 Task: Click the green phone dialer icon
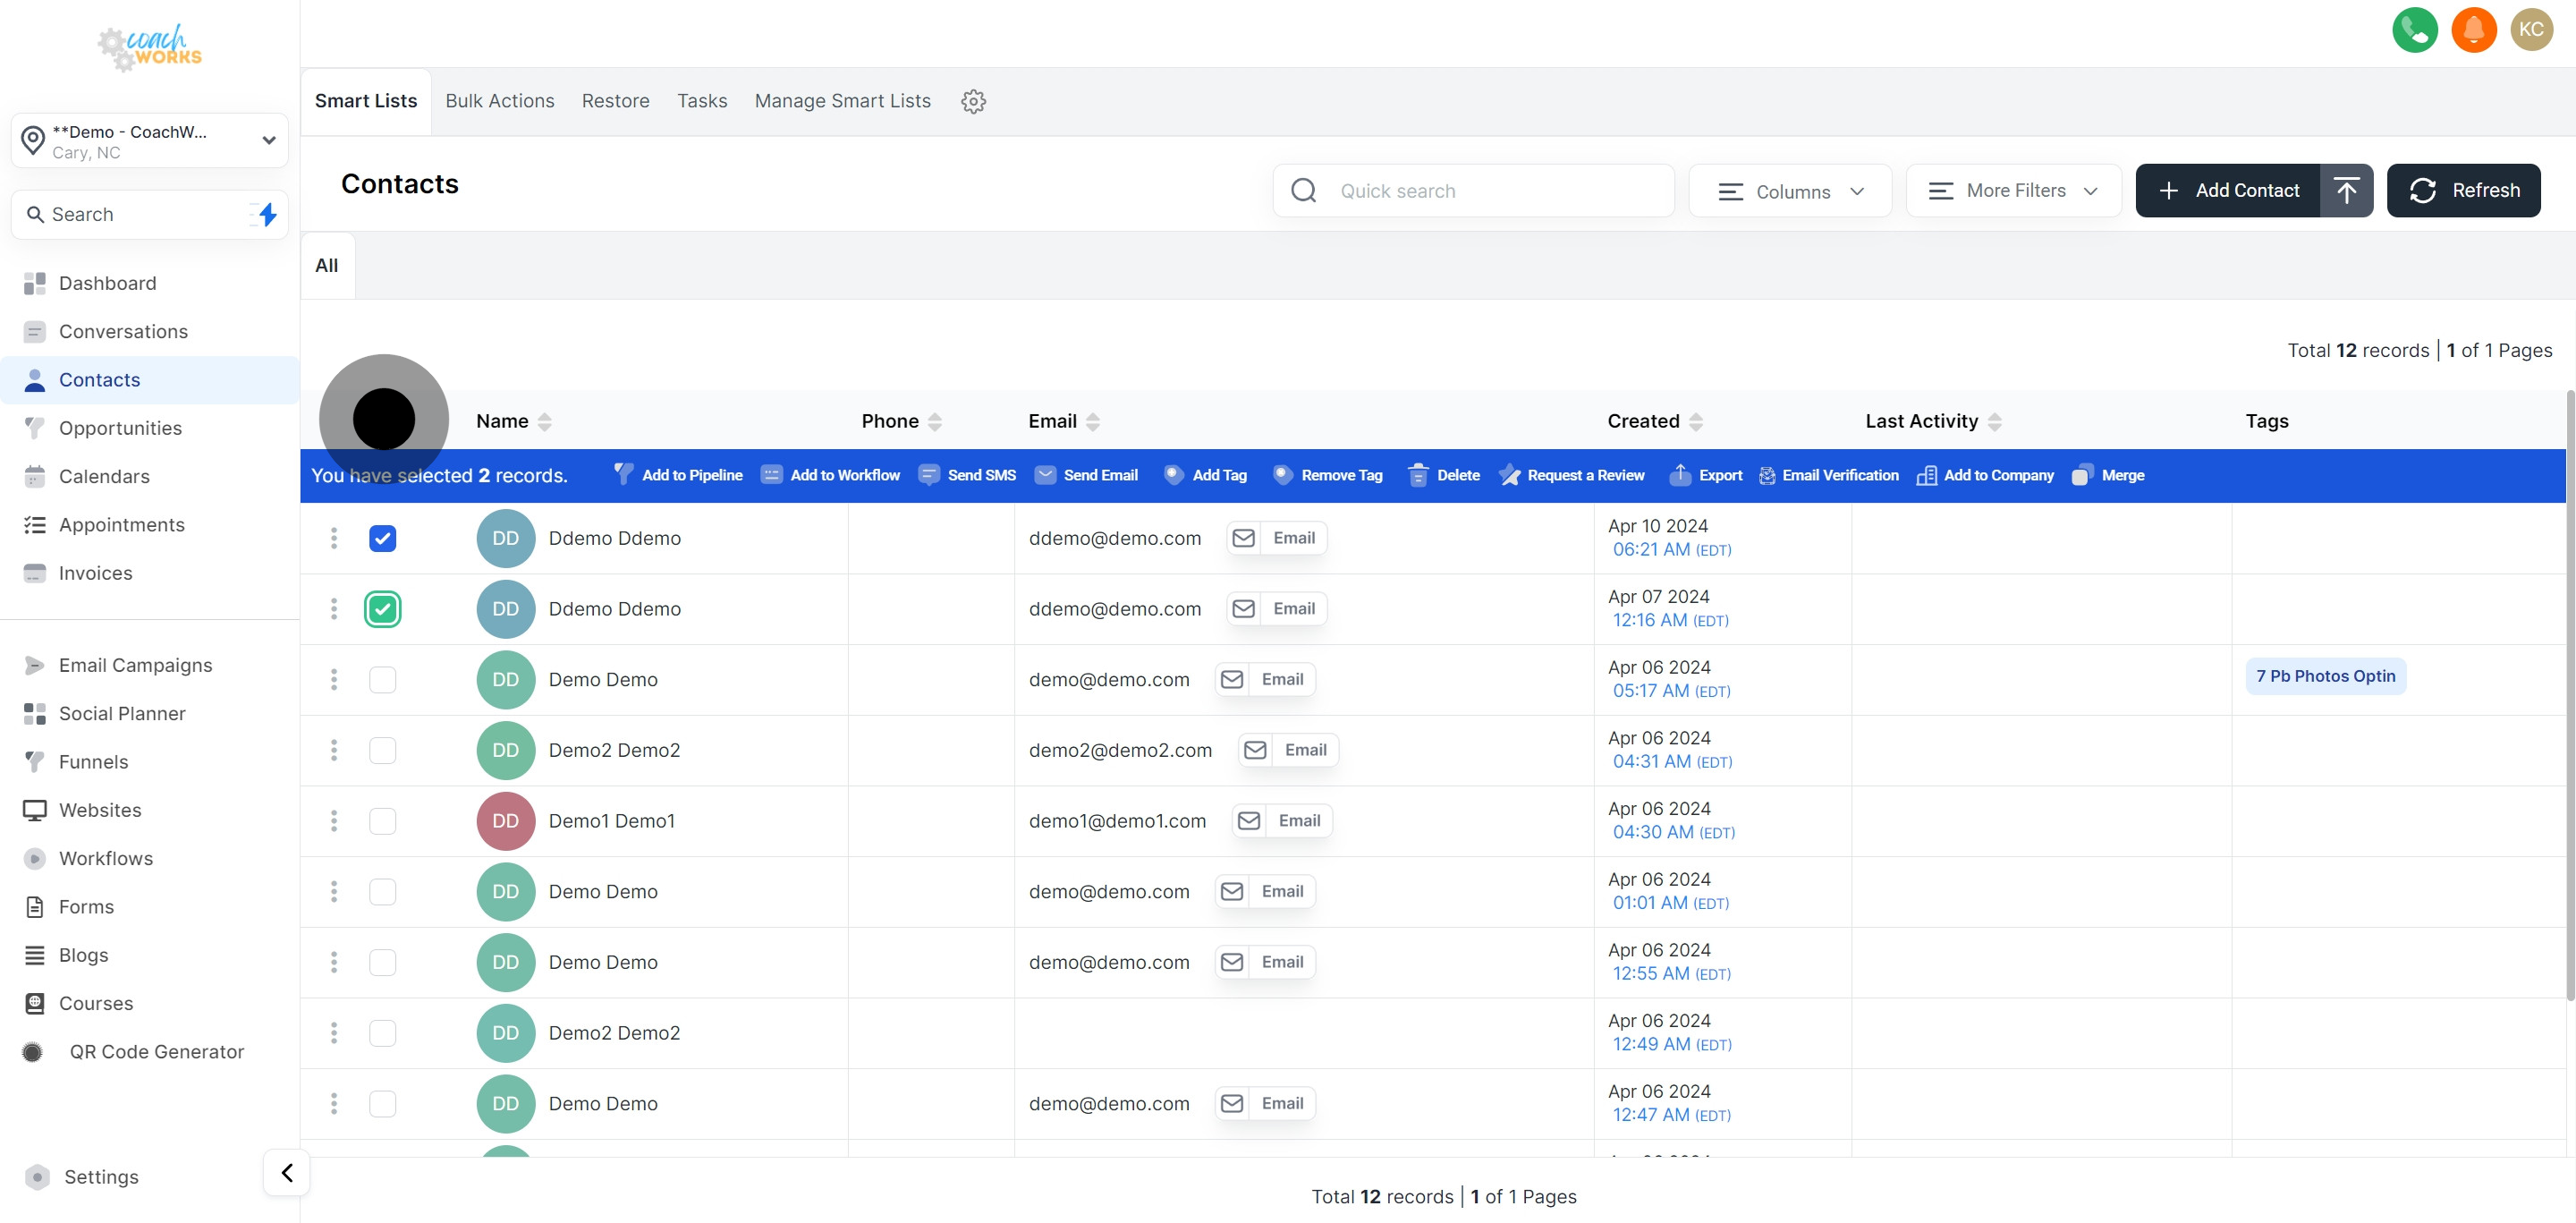tap(2414, 30)
